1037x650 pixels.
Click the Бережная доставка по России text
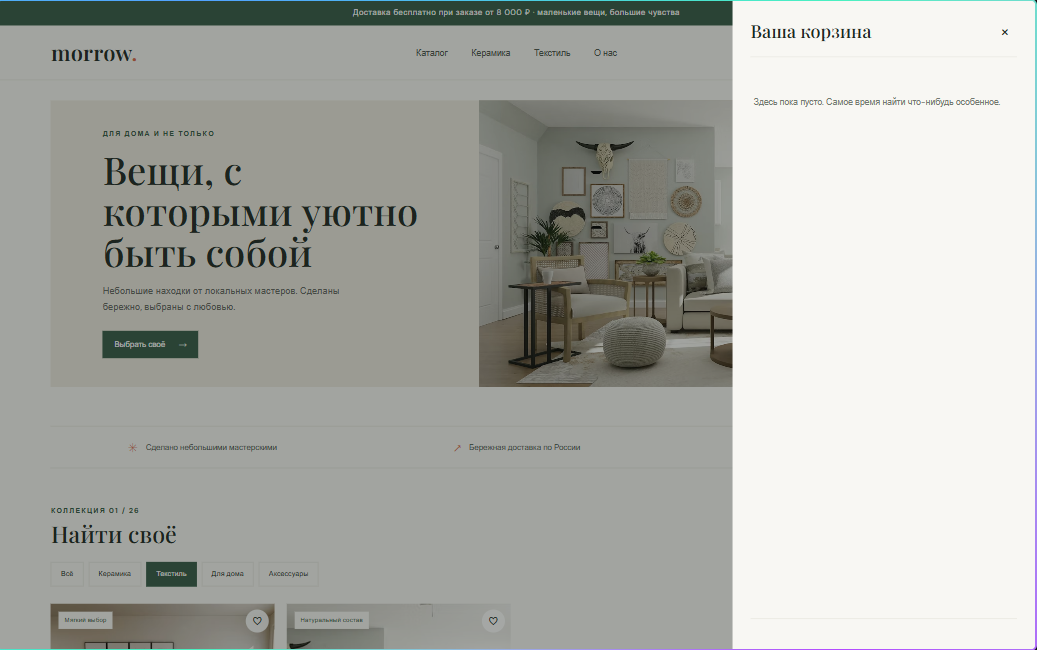tap(524, 448)
